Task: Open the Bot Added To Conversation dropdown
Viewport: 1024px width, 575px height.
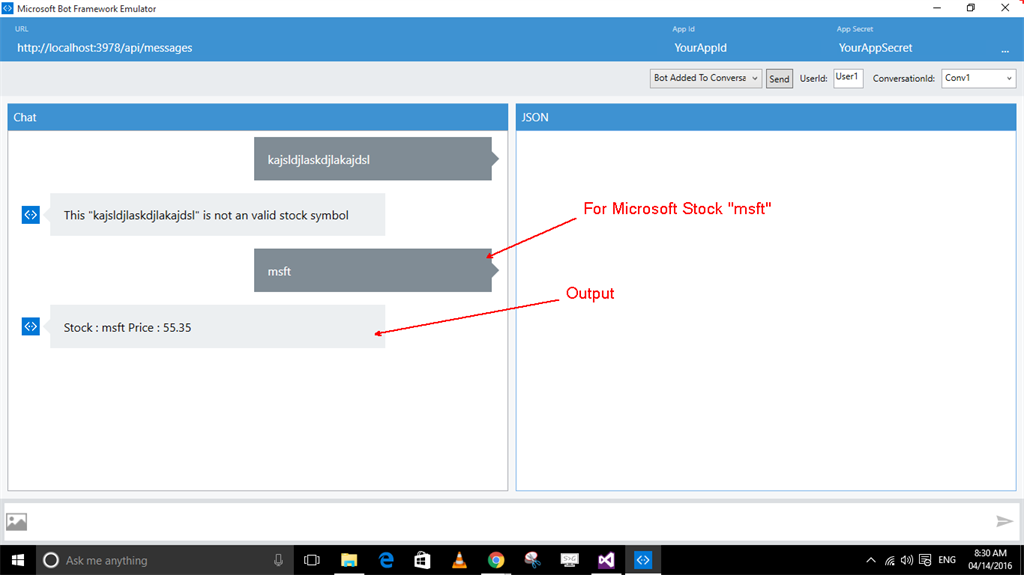Action: 705,78
